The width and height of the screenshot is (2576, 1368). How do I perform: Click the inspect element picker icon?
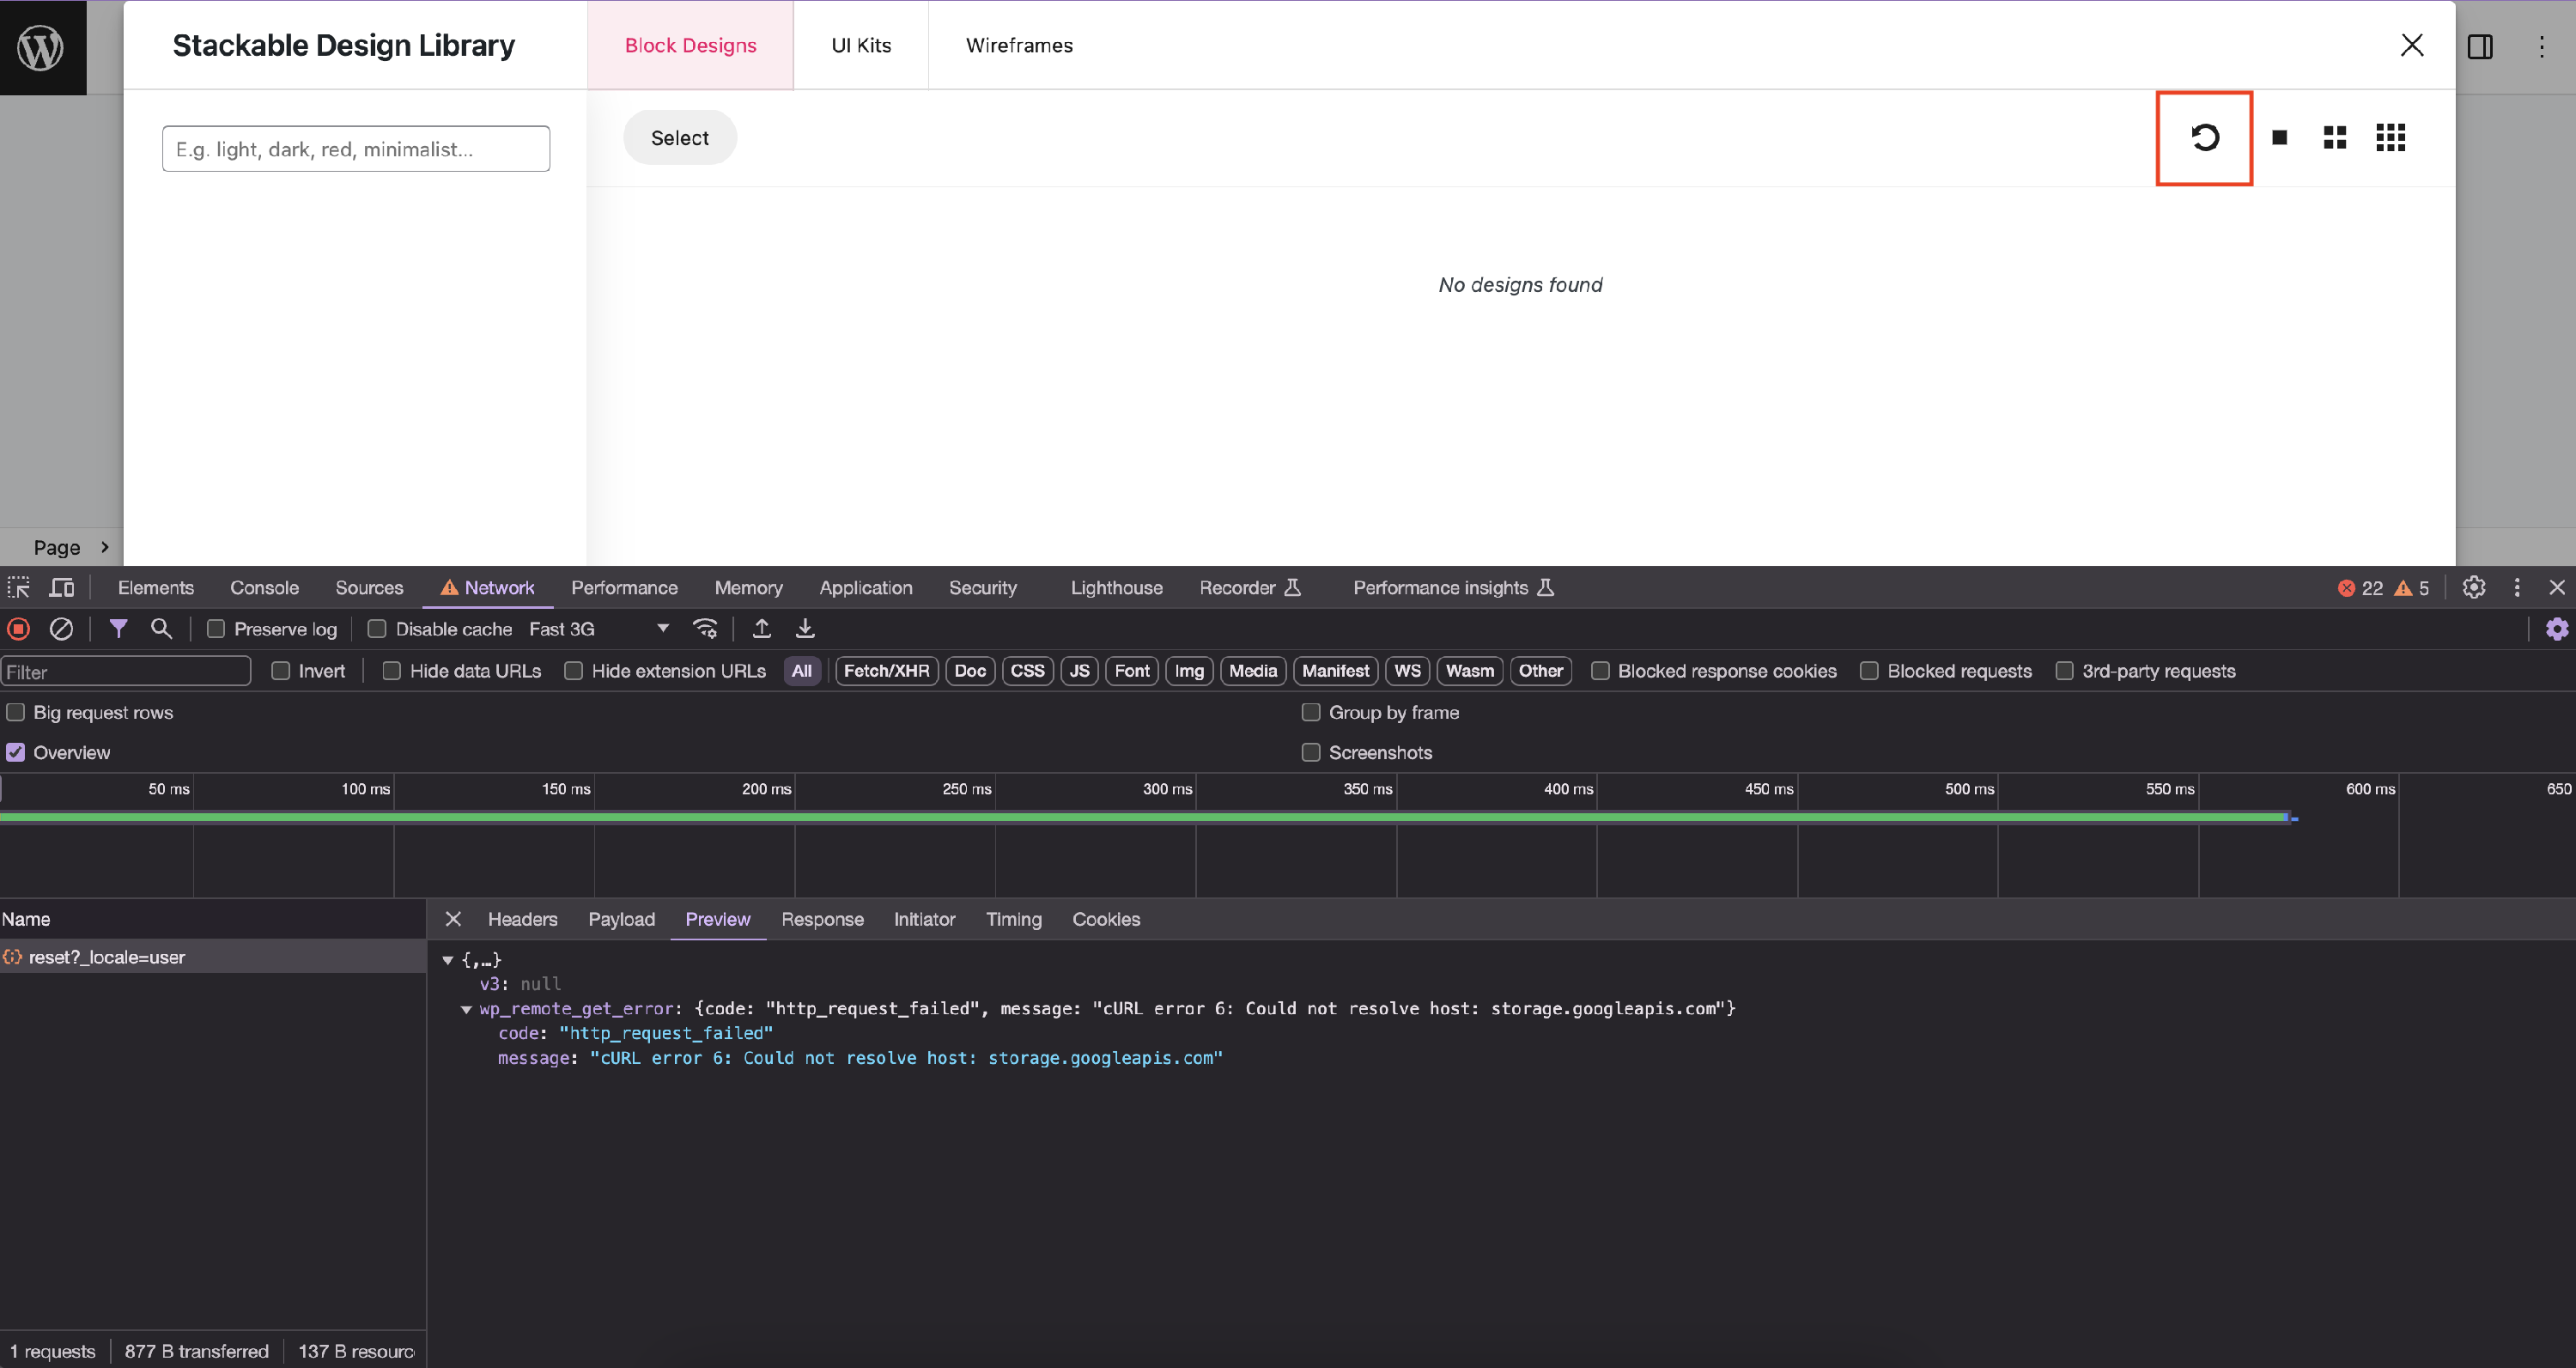(x=19, y=588)
